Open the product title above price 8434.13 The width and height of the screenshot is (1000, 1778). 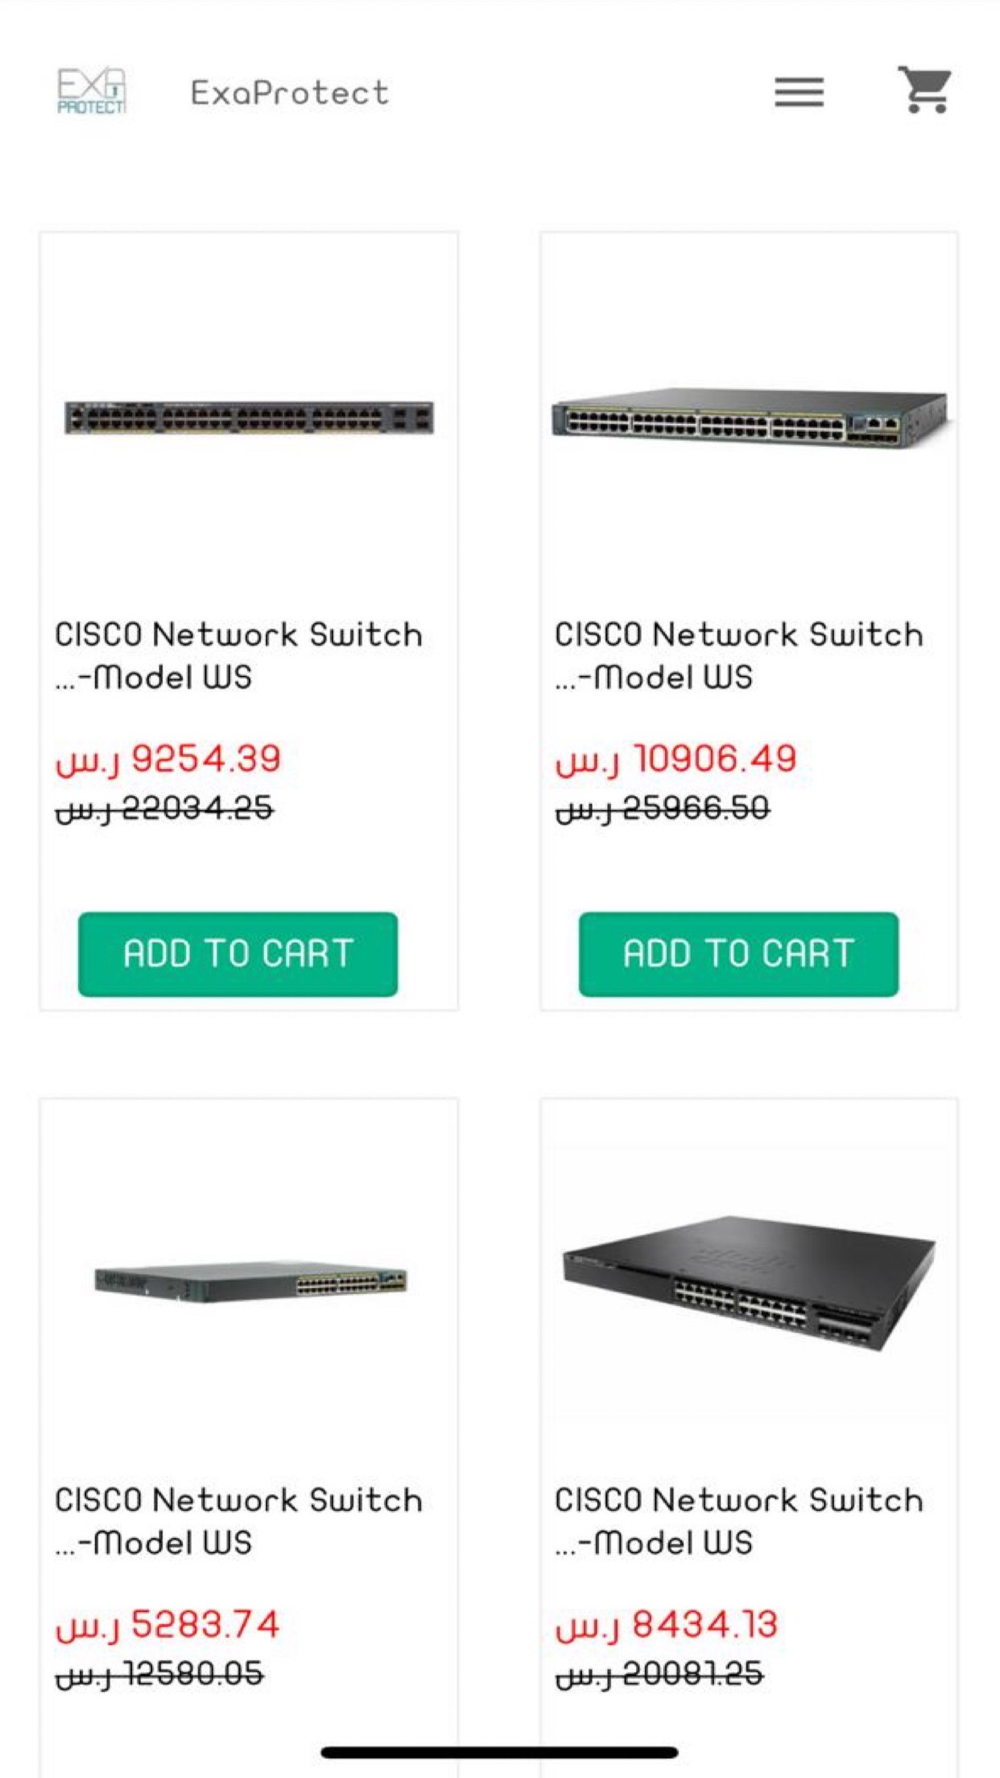[739, 1521]
